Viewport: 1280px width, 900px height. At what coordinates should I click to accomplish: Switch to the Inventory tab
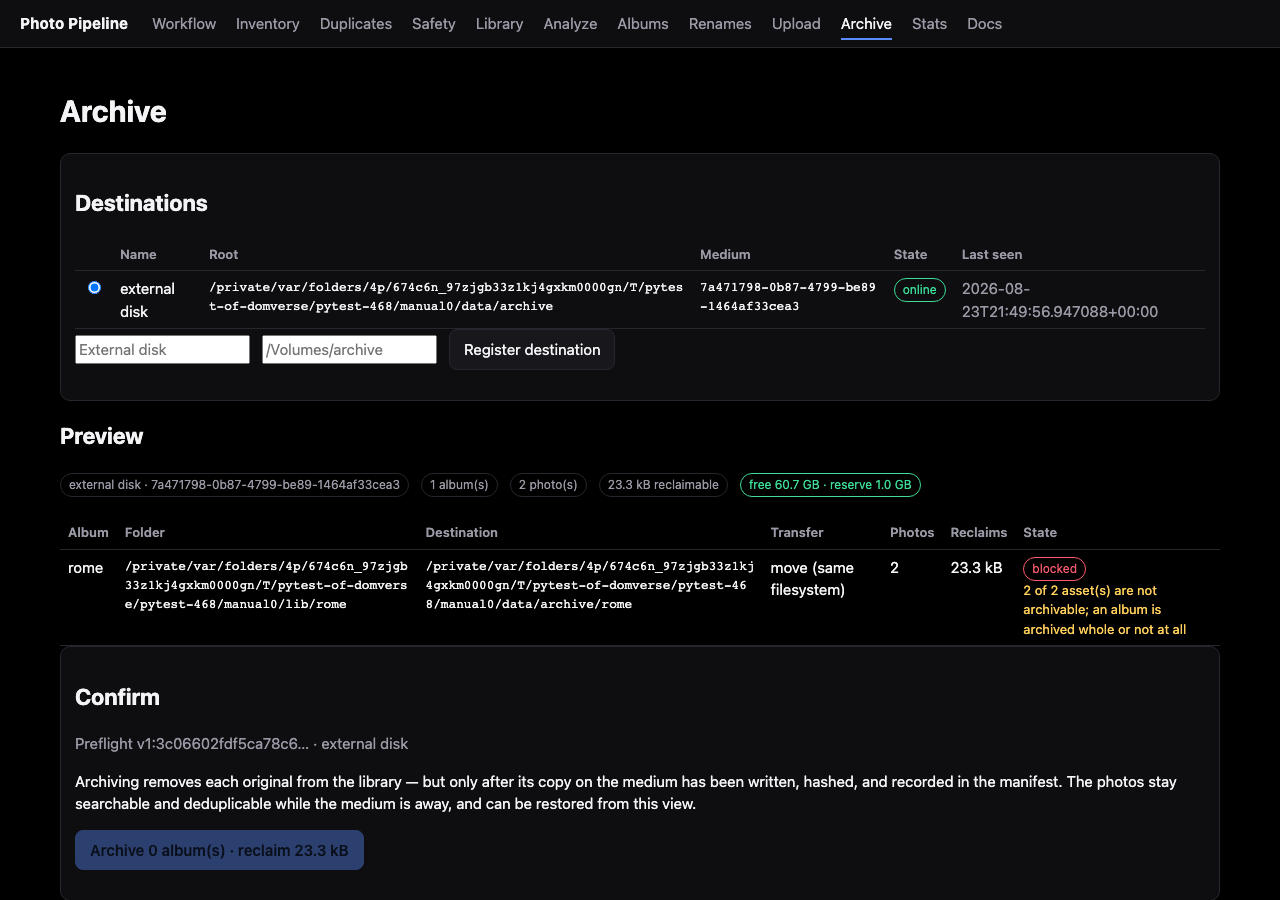click(268, 24)
